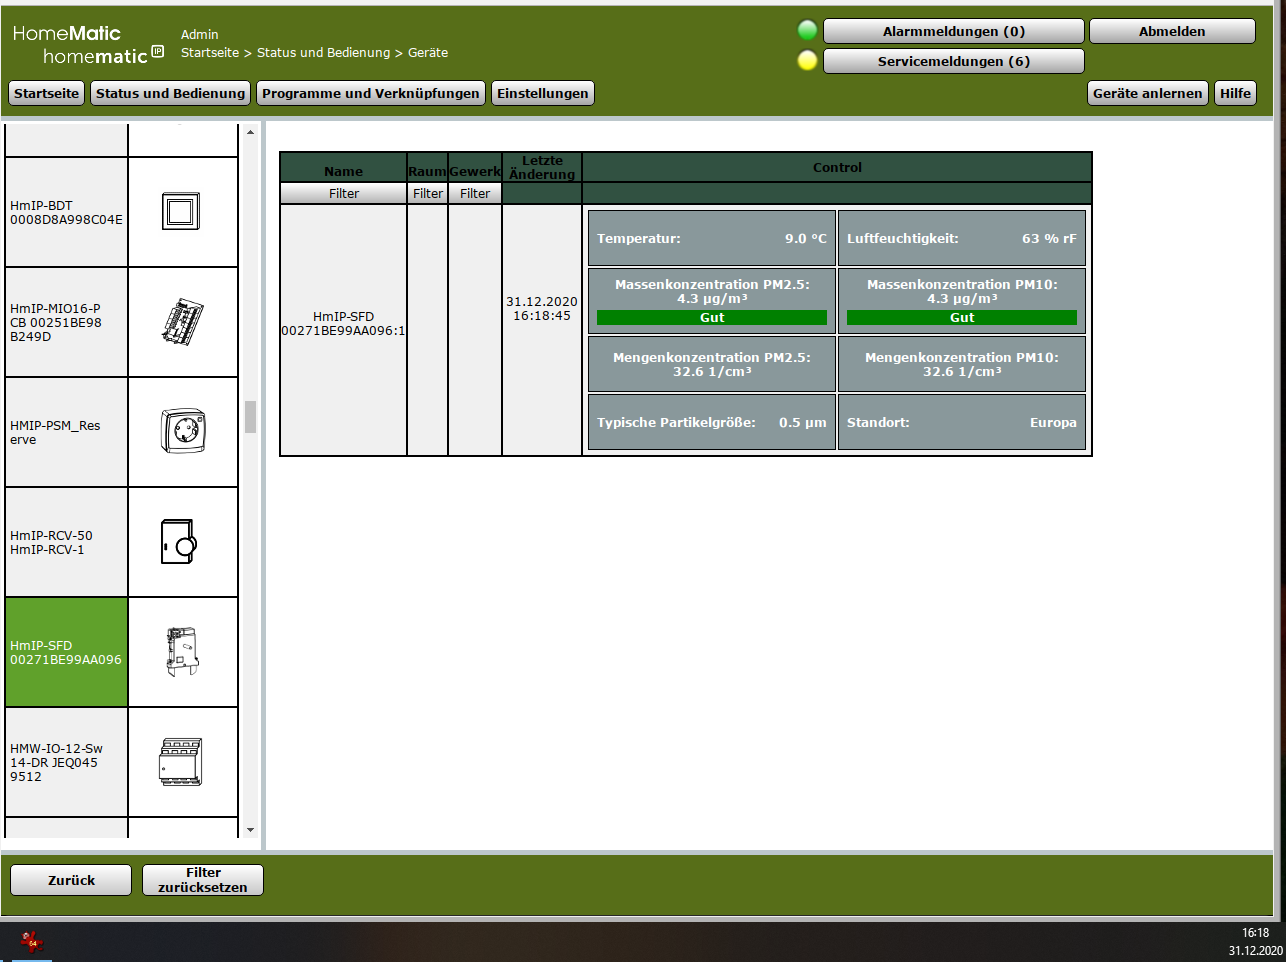1286x962 pixels.
Task: Open the Hilfe page
Action: click(1235, 93)
